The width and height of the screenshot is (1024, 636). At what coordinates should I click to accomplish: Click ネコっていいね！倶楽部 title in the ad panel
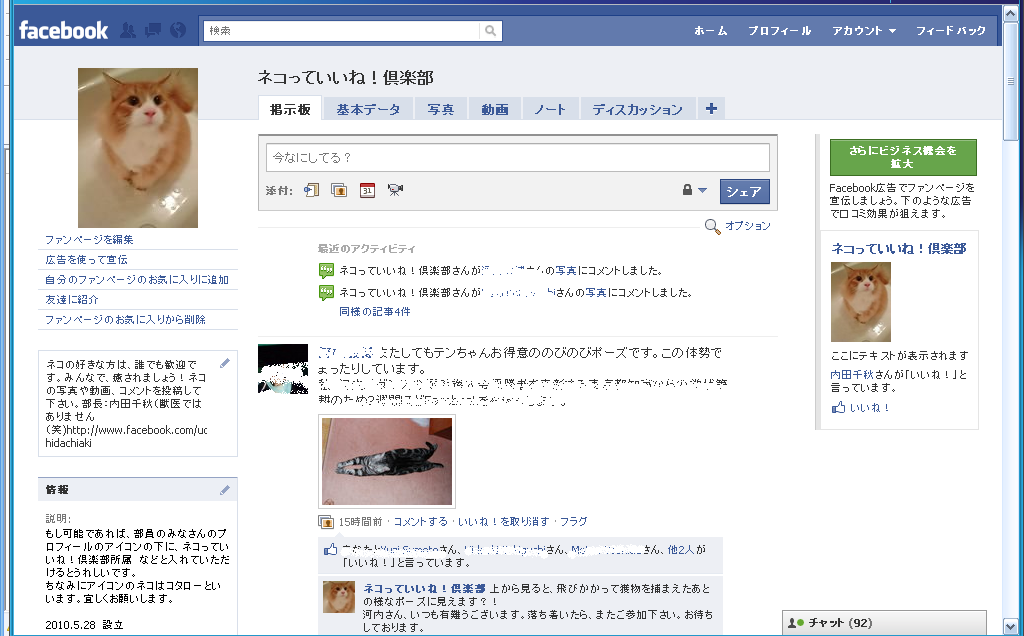click(899, 249)
